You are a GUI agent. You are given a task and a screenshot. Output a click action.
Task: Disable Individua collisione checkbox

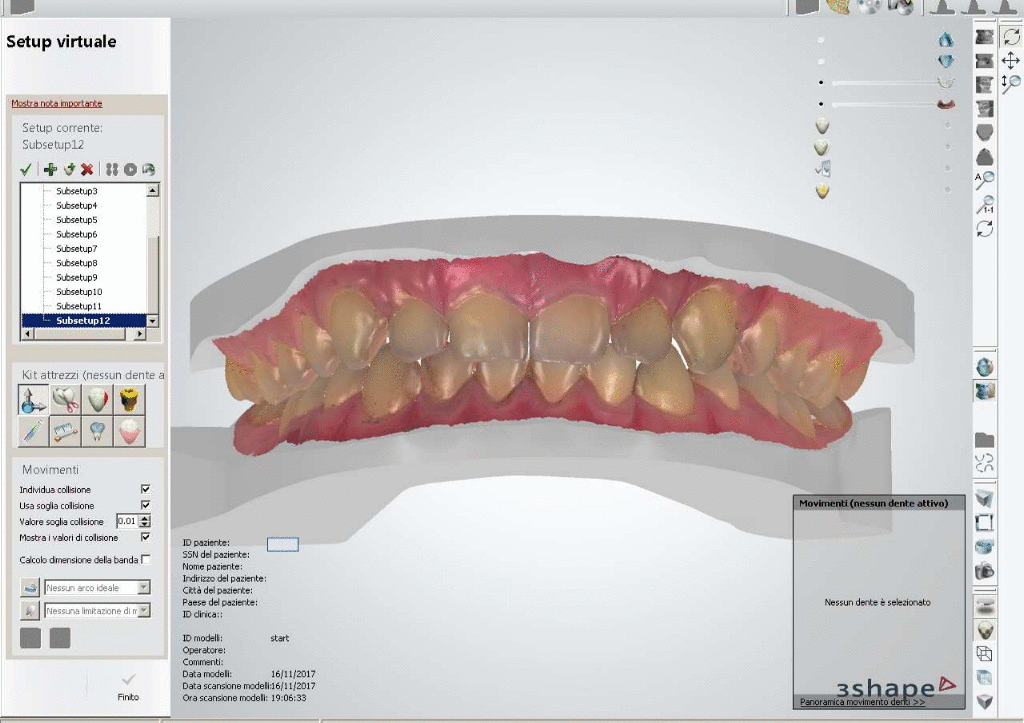click(x=146, y=489)
